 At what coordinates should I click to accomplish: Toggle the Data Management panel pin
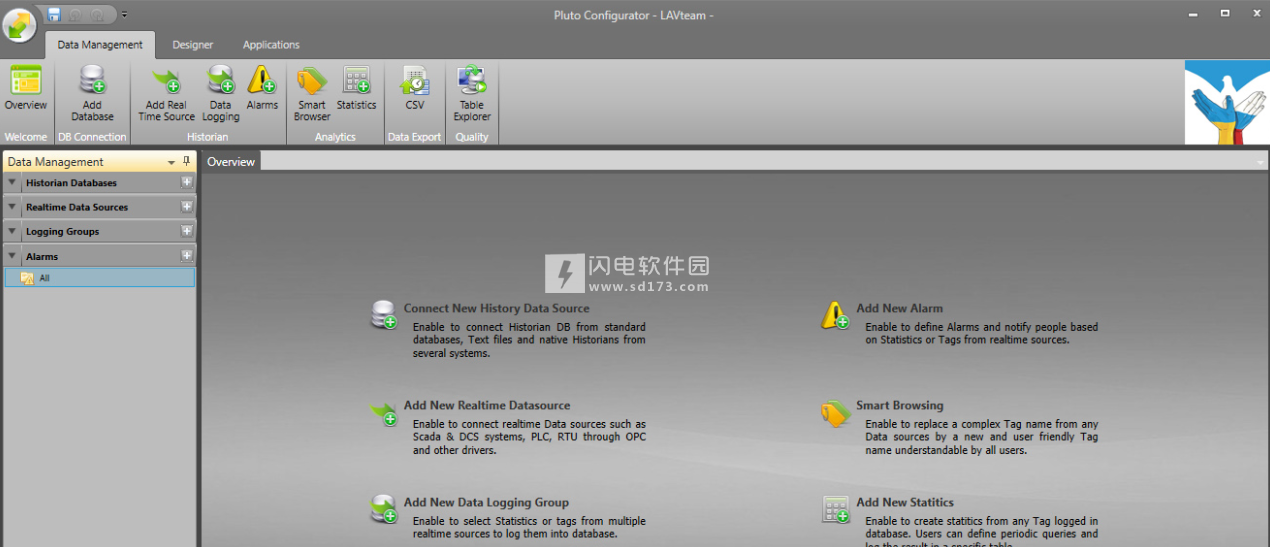(186, 161)
